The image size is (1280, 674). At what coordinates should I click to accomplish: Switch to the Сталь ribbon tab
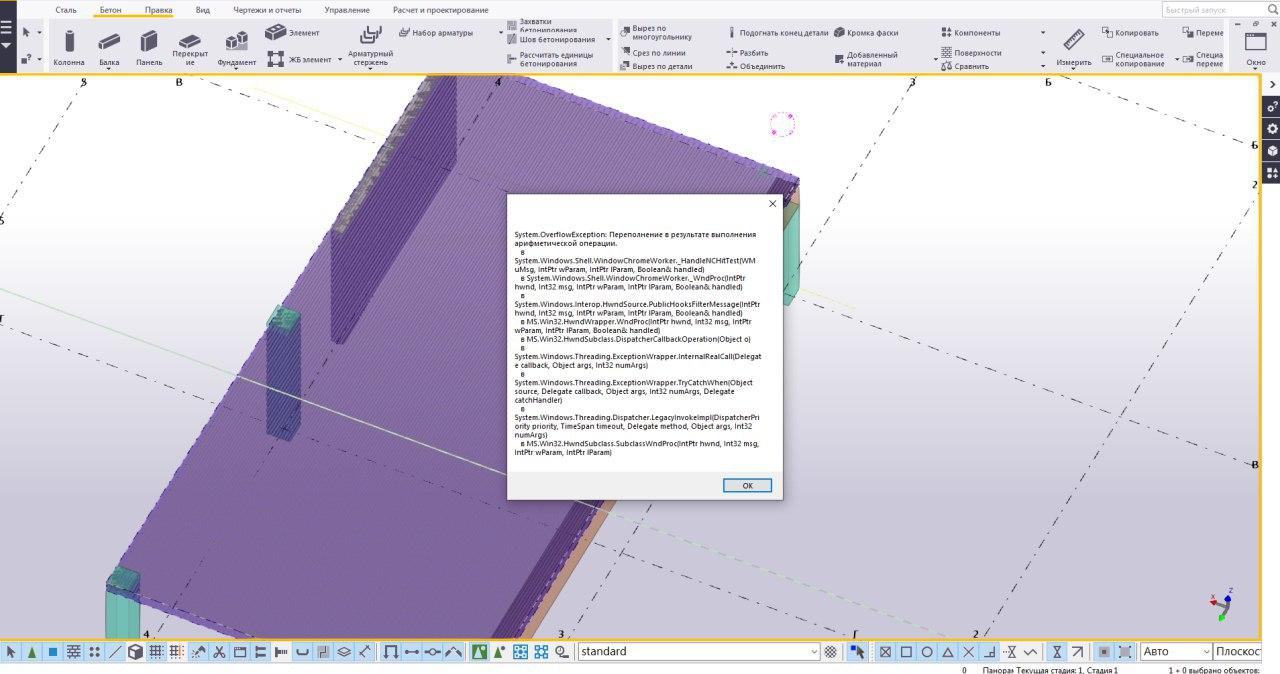pos(66,10)
